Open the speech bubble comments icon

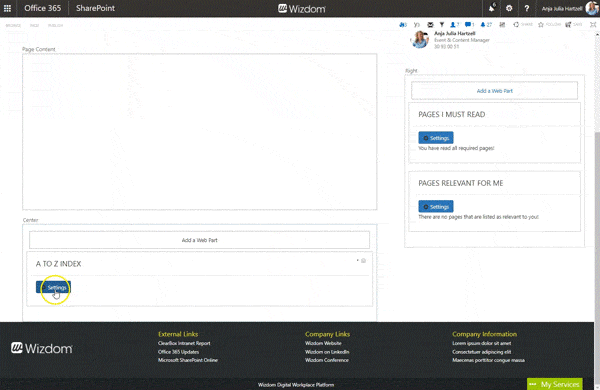coord(469,24)
